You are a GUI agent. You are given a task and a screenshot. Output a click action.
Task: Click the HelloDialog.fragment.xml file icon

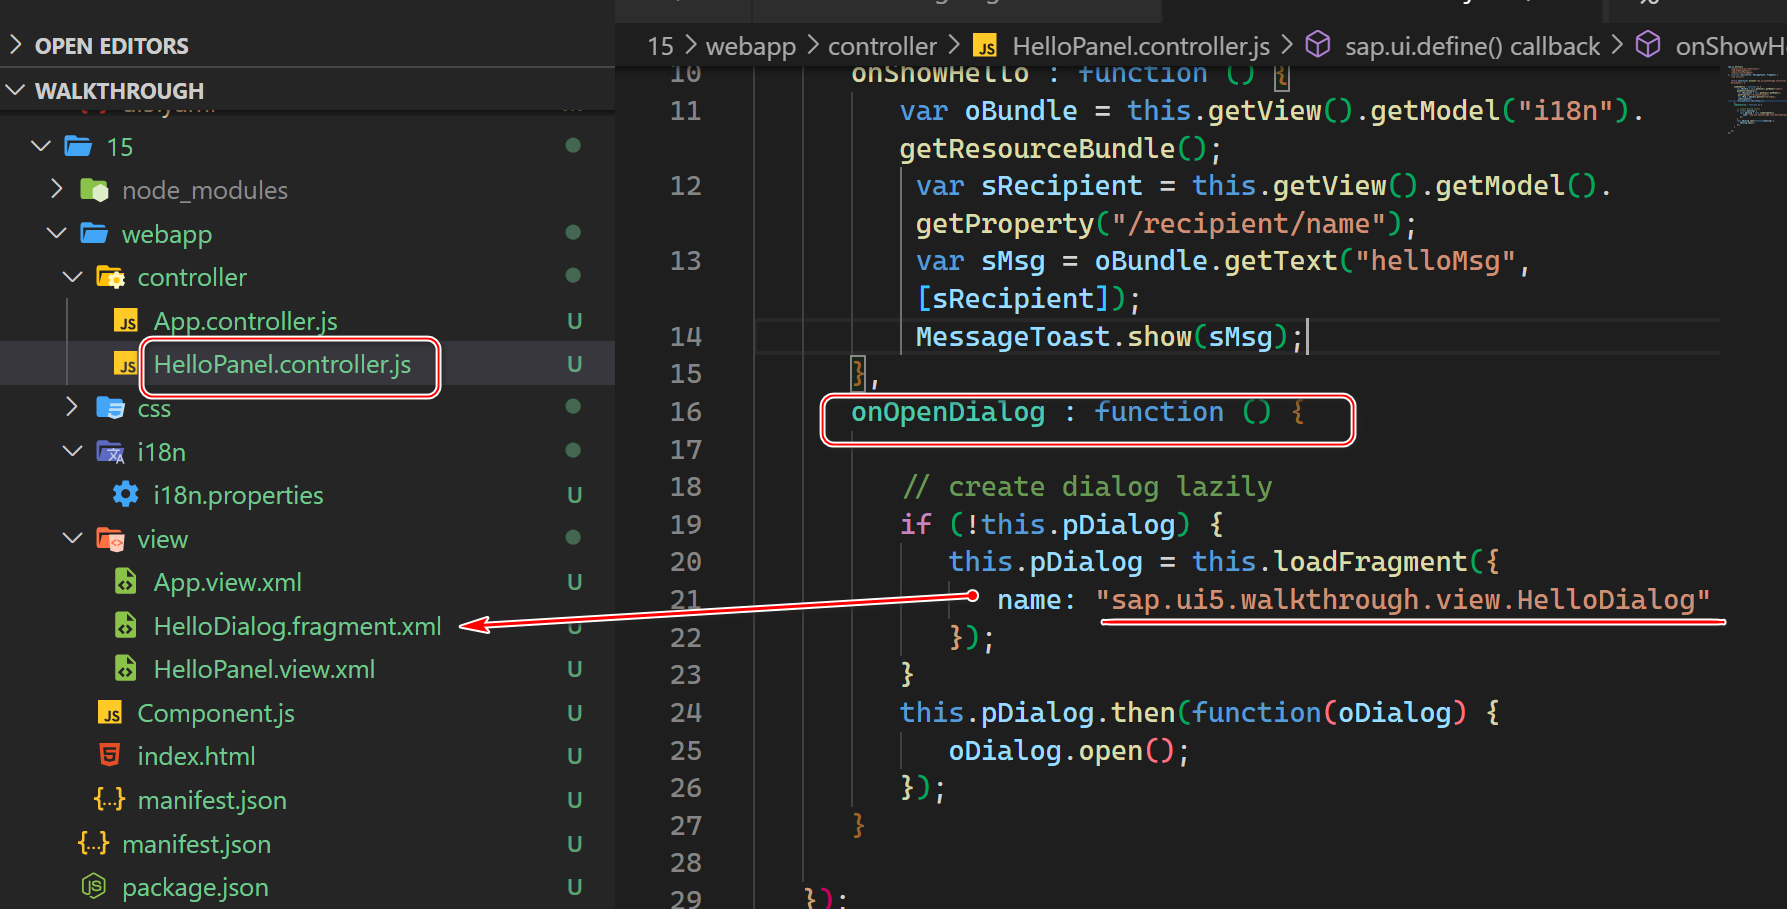(124, 625)
